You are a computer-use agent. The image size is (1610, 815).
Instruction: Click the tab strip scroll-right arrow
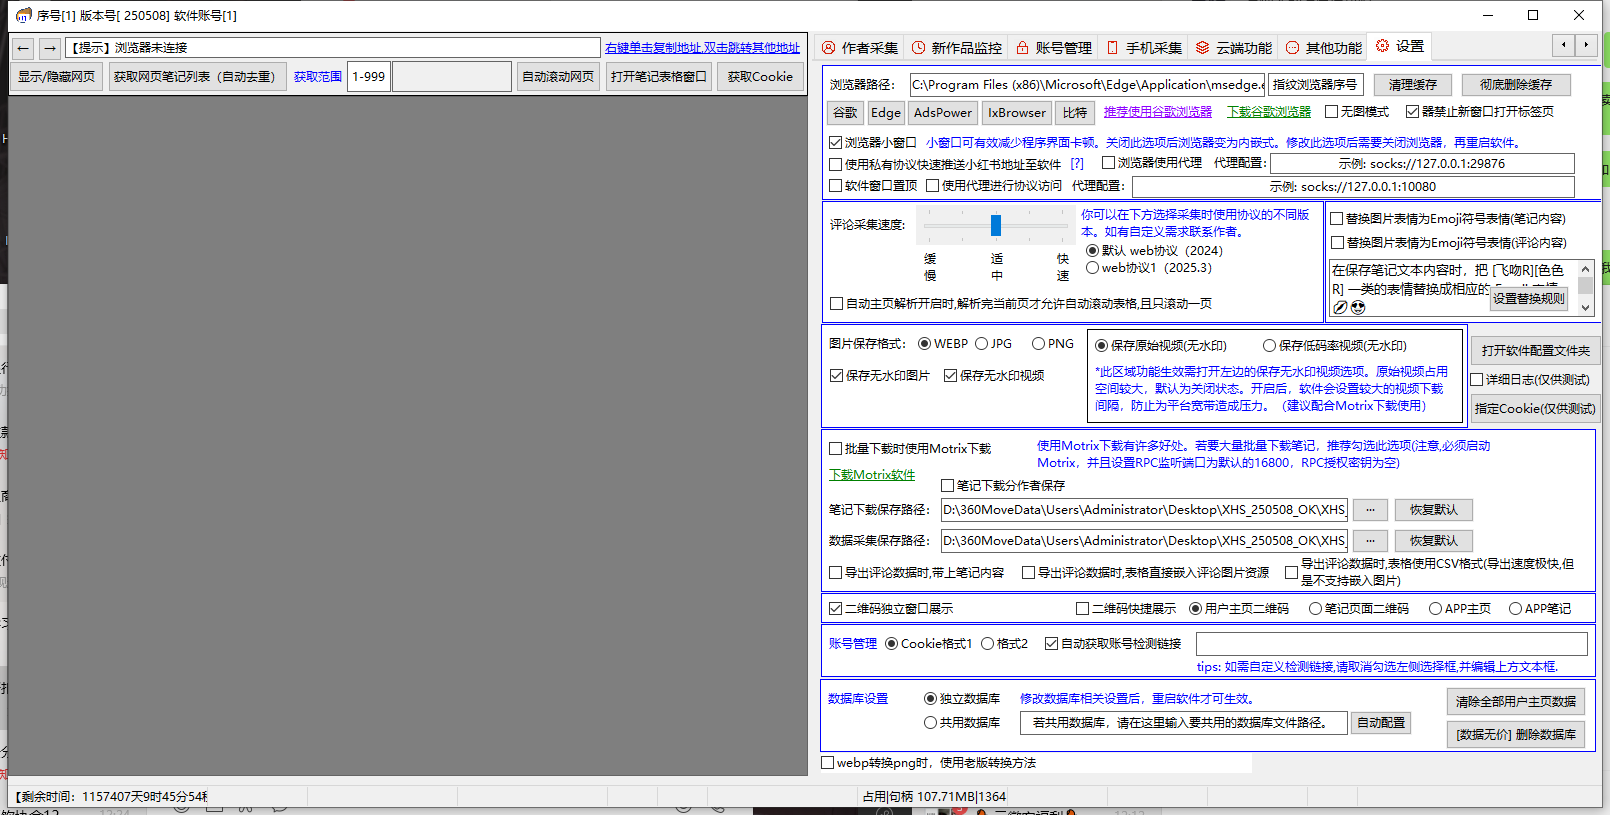pos(1586,45)
